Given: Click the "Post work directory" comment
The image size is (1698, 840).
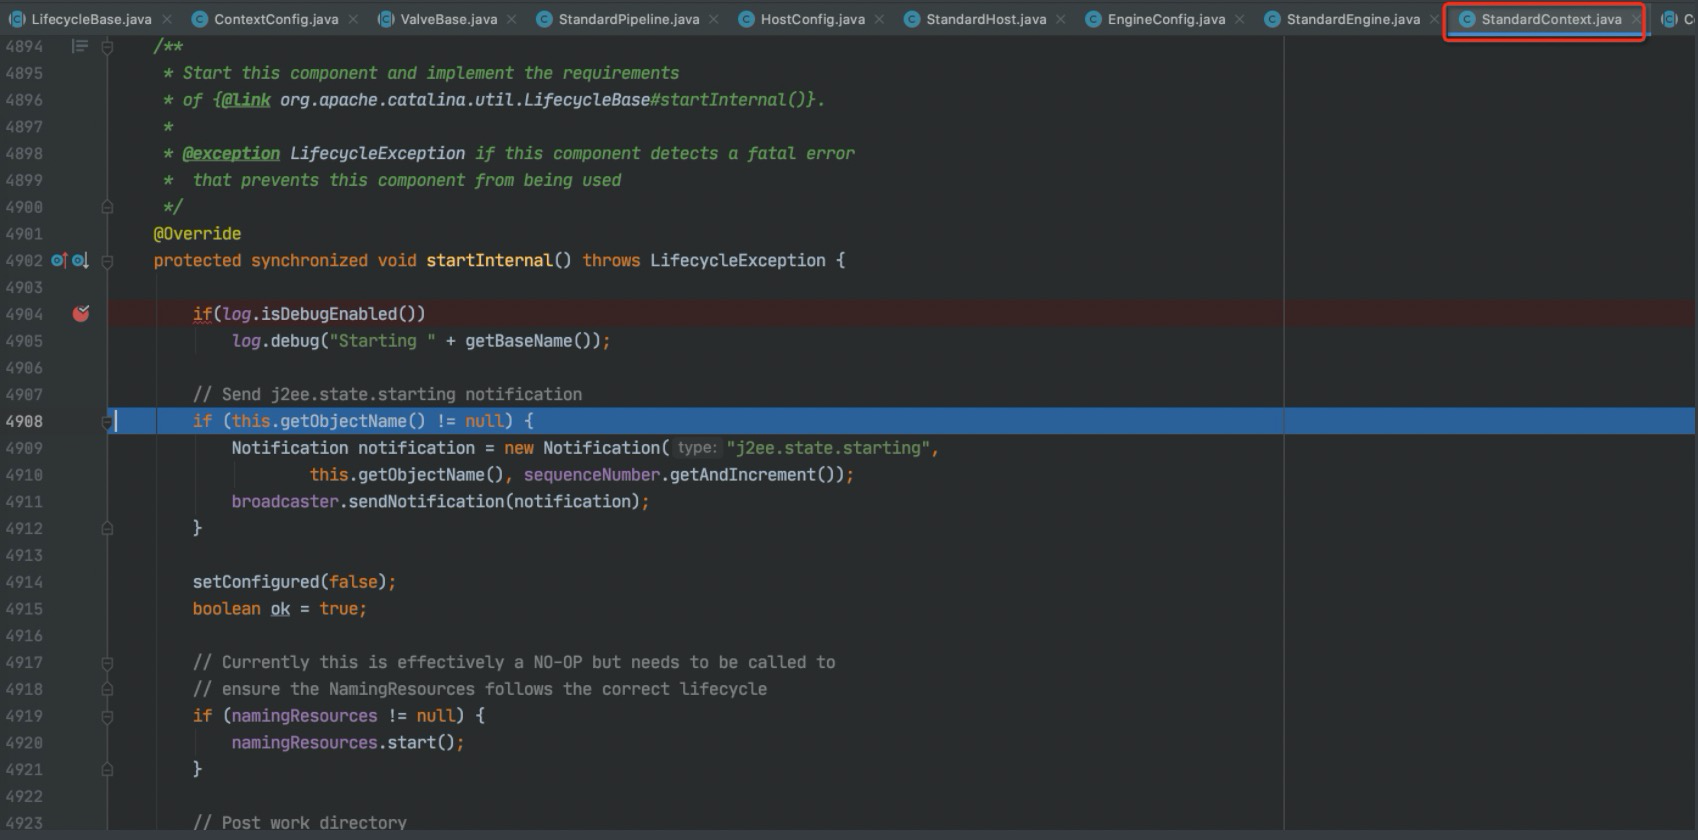Looking at the screenshot, I should tap(300, 823).
